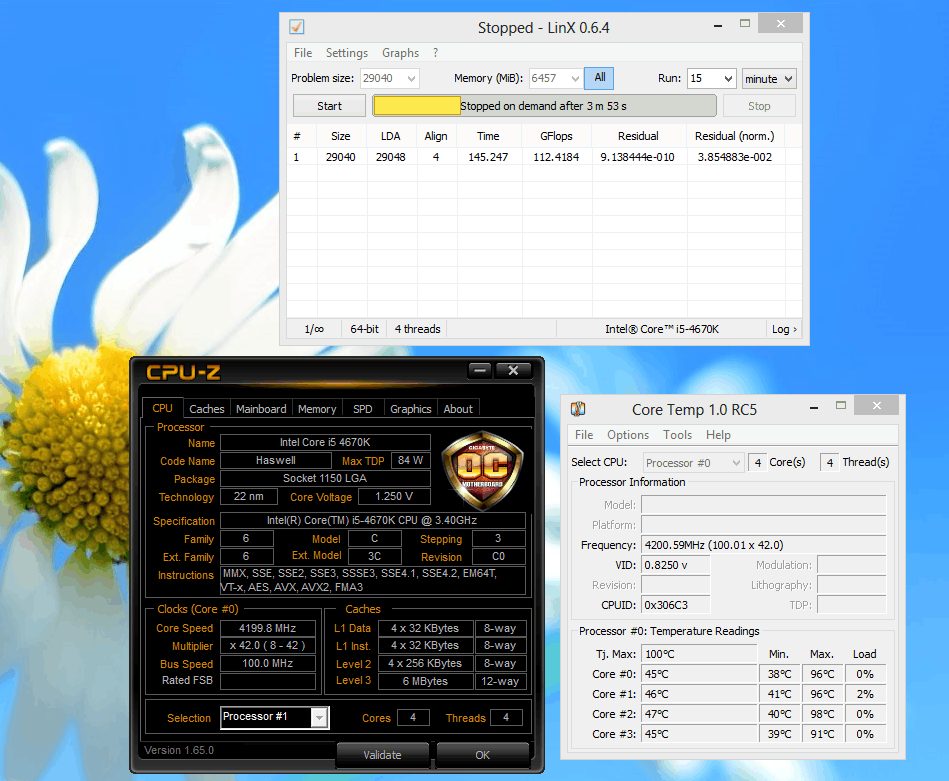Click the 64-bit status bar entry in LinX
This screenshot has height=781, width=949.
click(x=364, y=329)
